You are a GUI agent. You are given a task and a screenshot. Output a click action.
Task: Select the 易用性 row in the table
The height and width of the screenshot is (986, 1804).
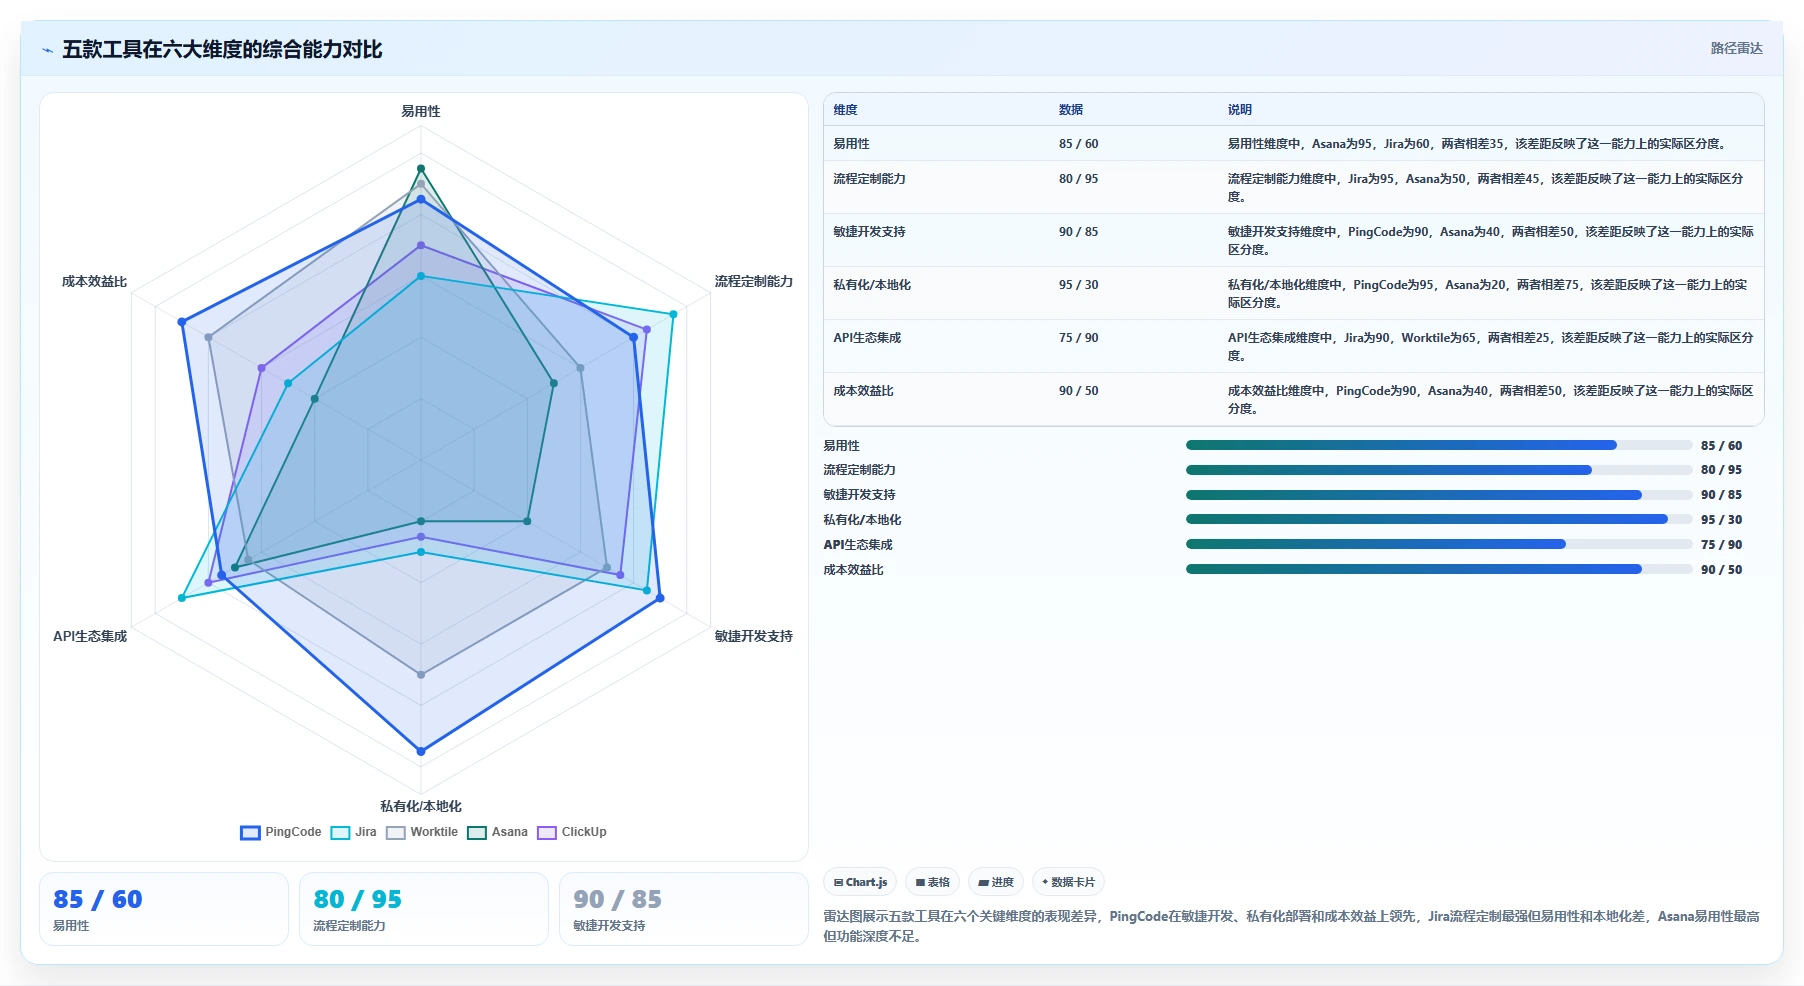[x=1293, y=144]
